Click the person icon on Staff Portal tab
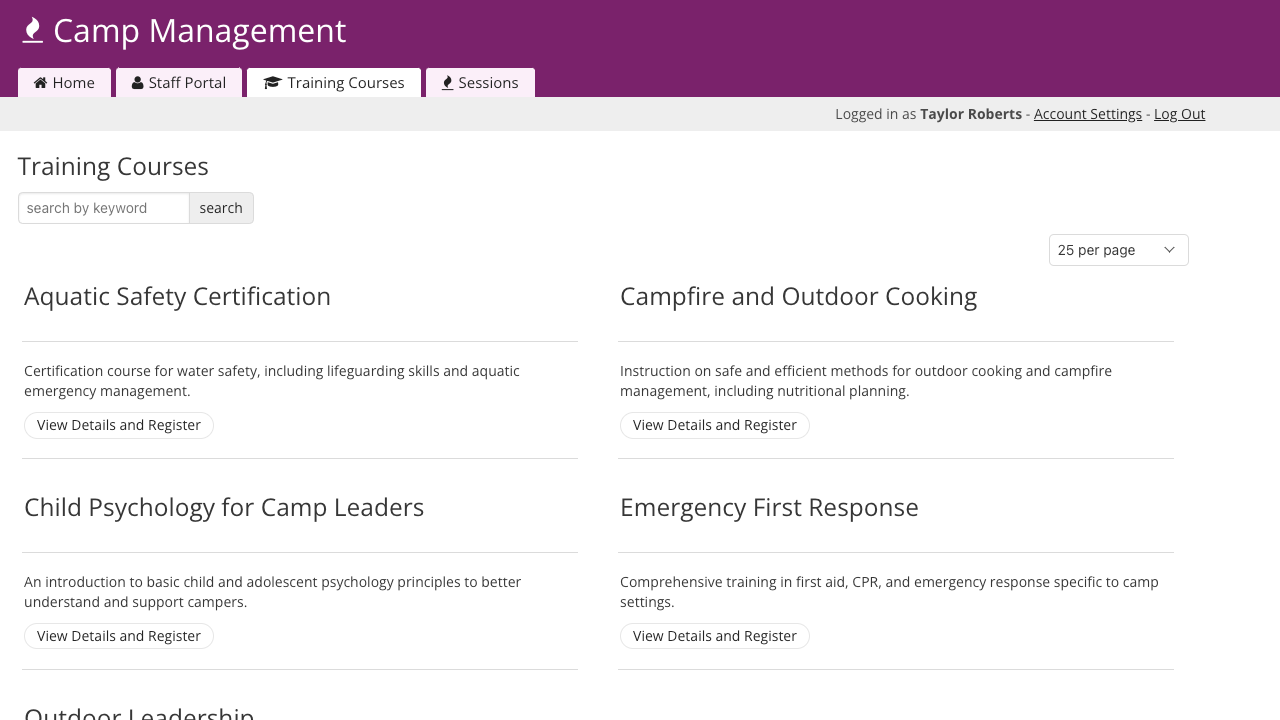This screenshot has height=720, width=1280. [x=137, y=83]
